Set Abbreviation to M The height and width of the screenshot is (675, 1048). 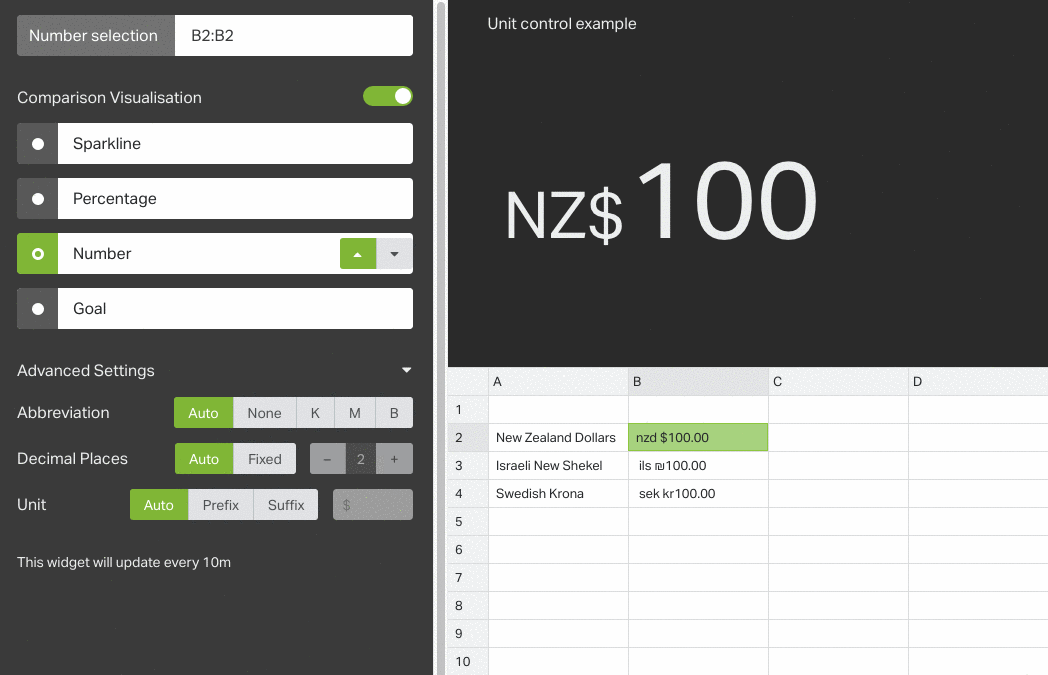[355, 413]
